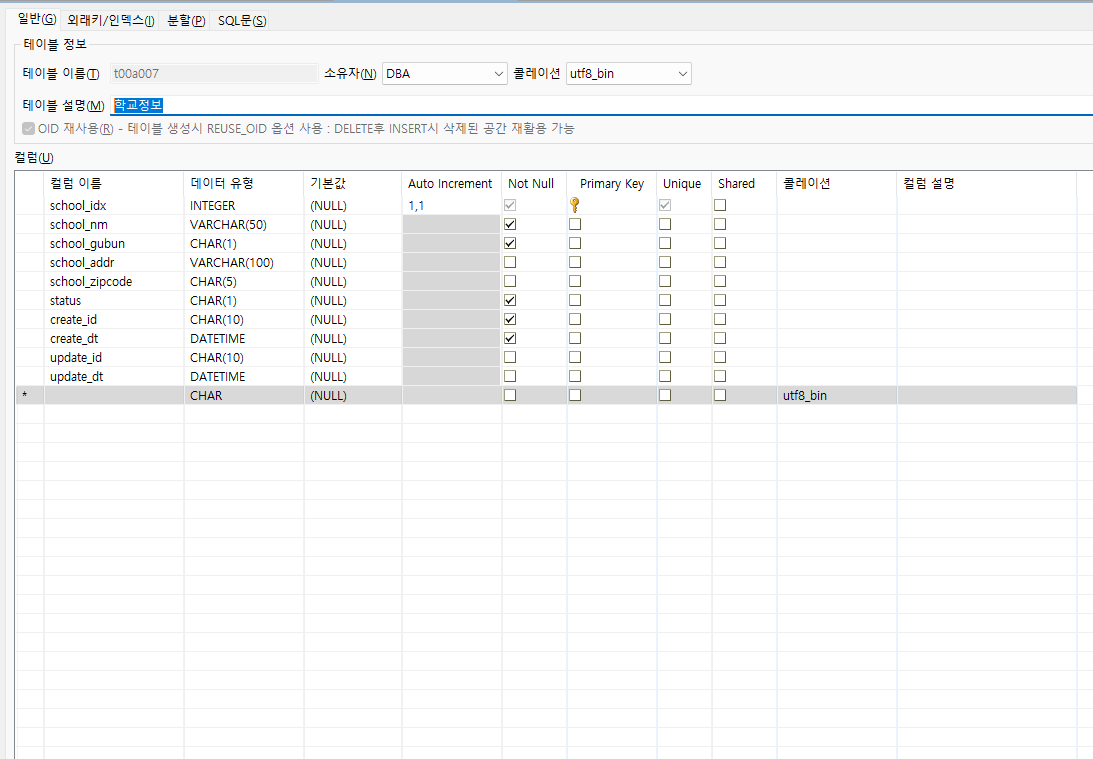Enable Not Null for school_addr
This screenshot has height=759, width=1093.
click(510, 263)
